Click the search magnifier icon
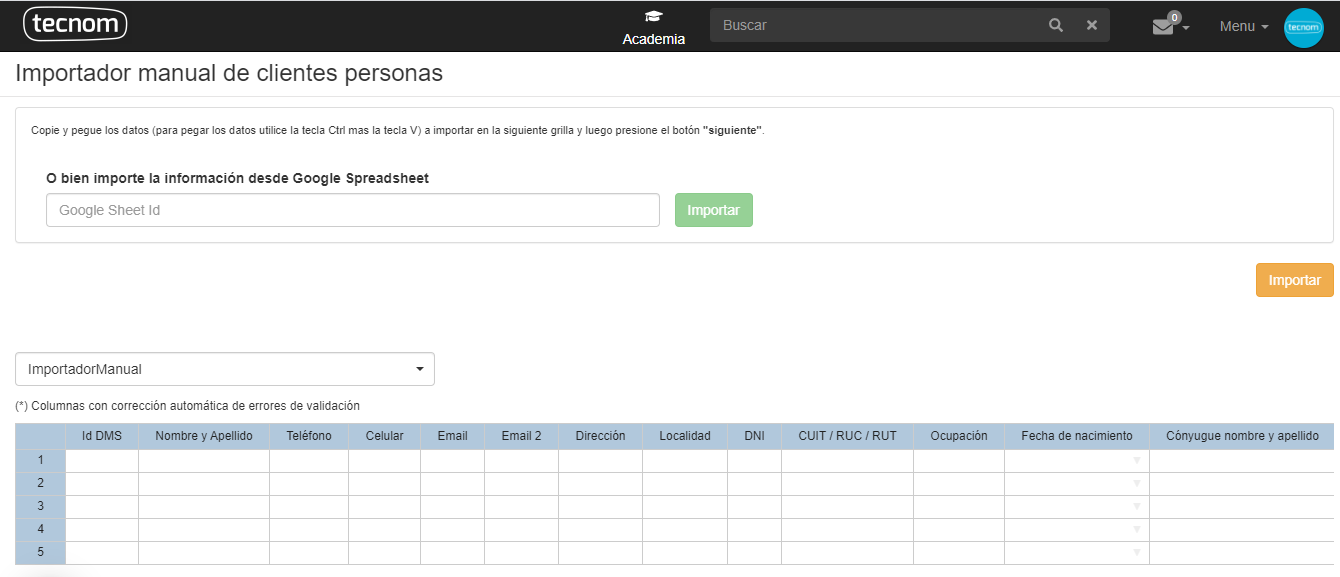1340x577 pixels. [x=1056, y=25]
